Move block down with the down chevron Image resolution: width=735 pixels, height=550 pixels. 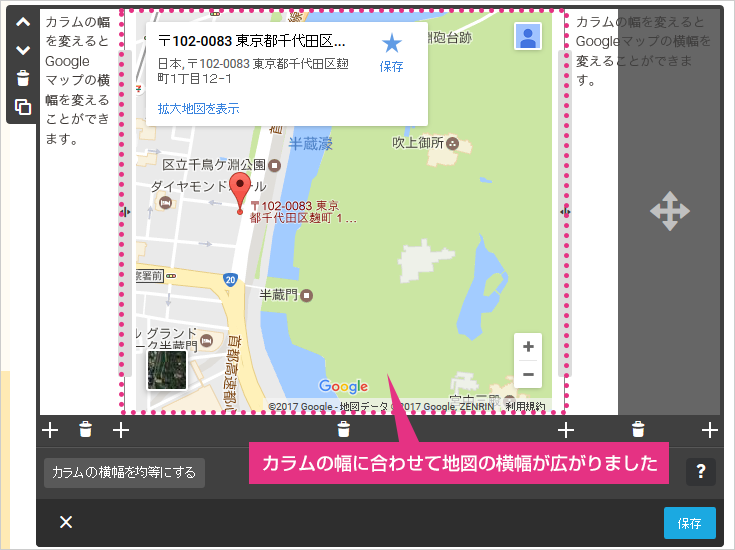coord(23,50)
